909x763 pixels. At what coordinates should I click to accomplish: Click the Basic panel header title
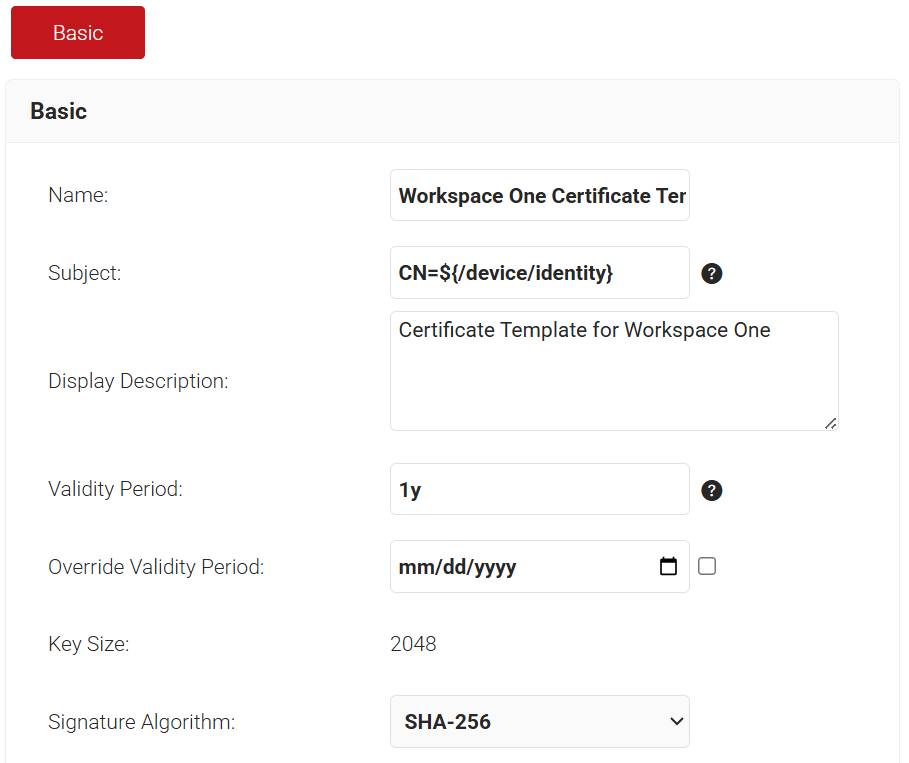[x=59, y=111]
